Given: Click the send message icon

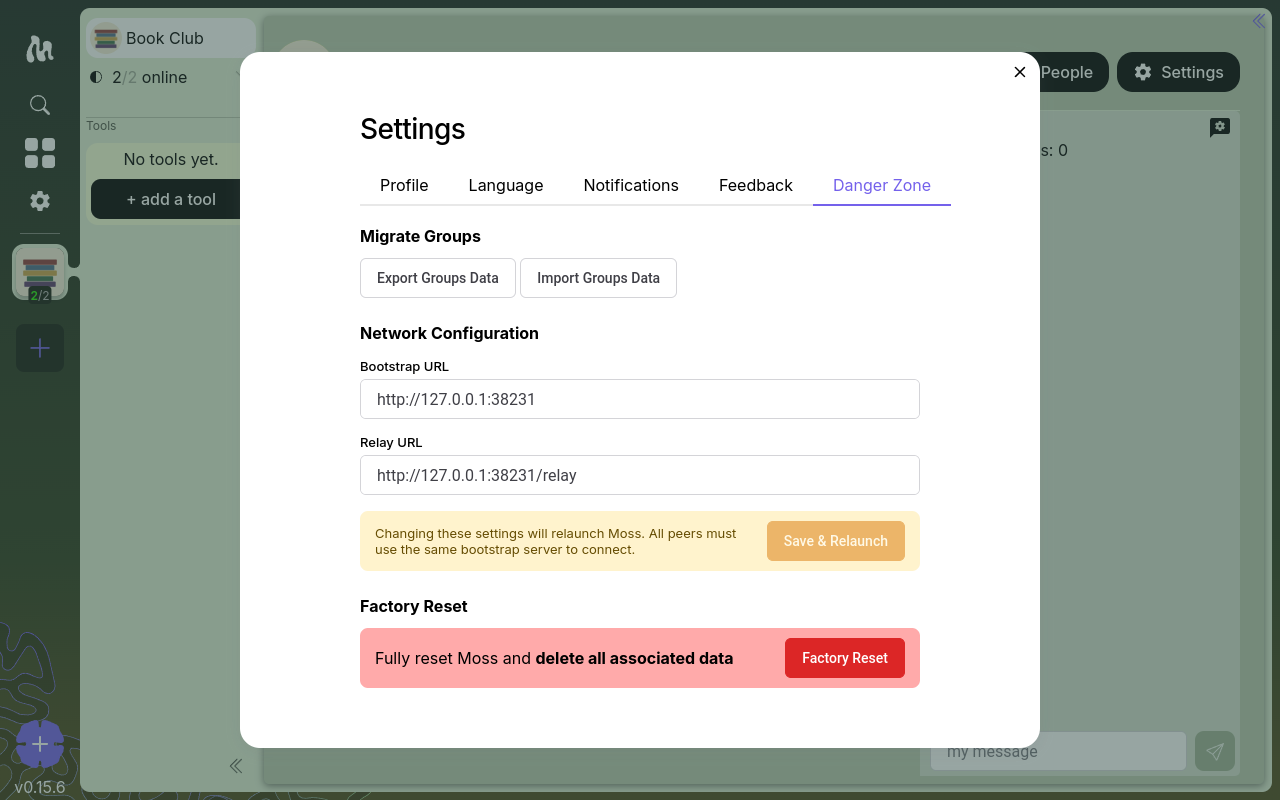Looking at the screenshot, I should [1215, 751].
